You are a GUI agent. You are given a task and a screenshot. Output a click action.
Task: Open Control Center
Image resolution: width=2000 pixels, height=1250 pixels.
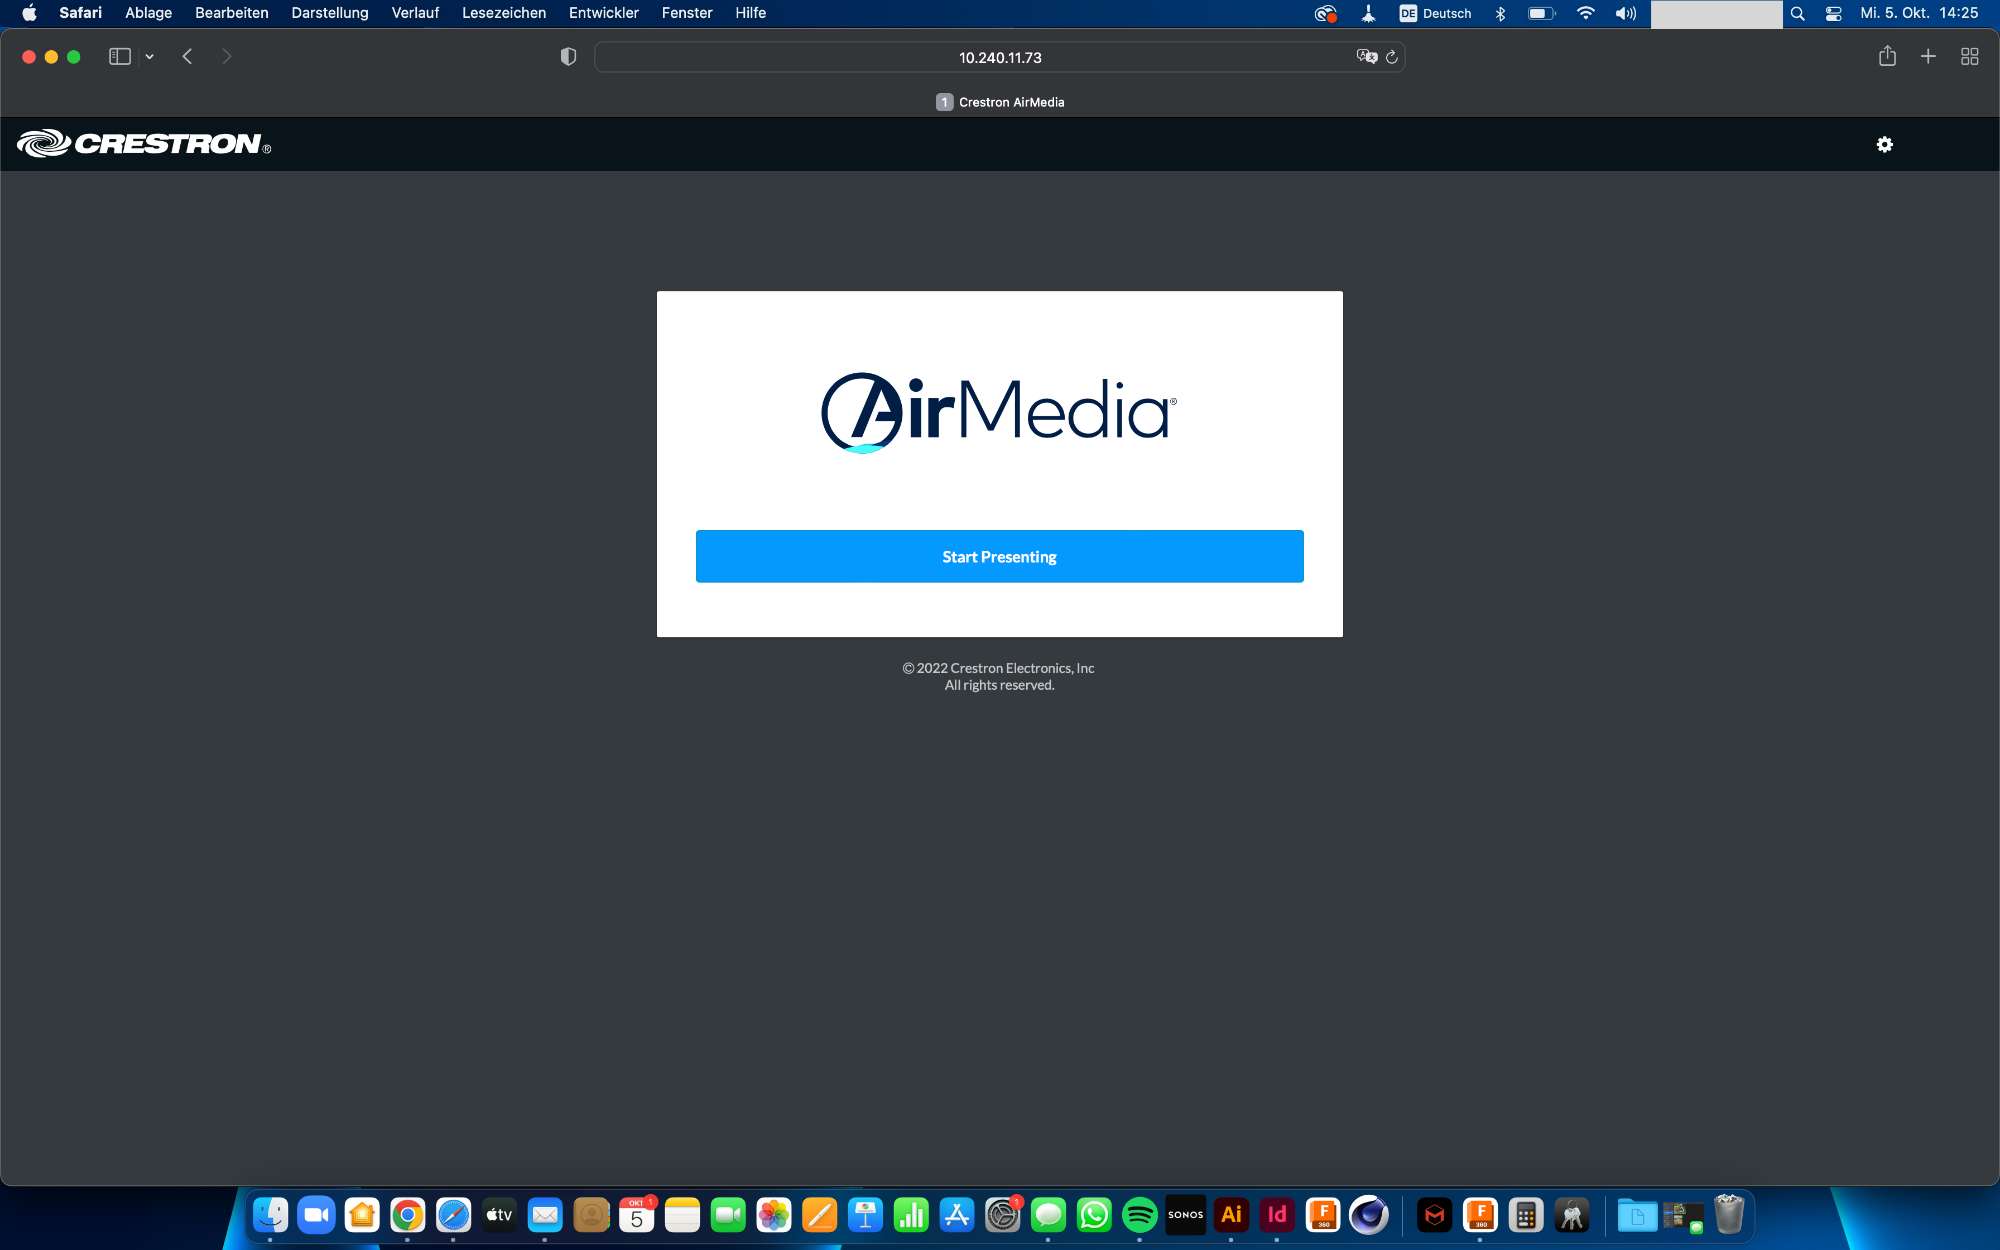1833,13
